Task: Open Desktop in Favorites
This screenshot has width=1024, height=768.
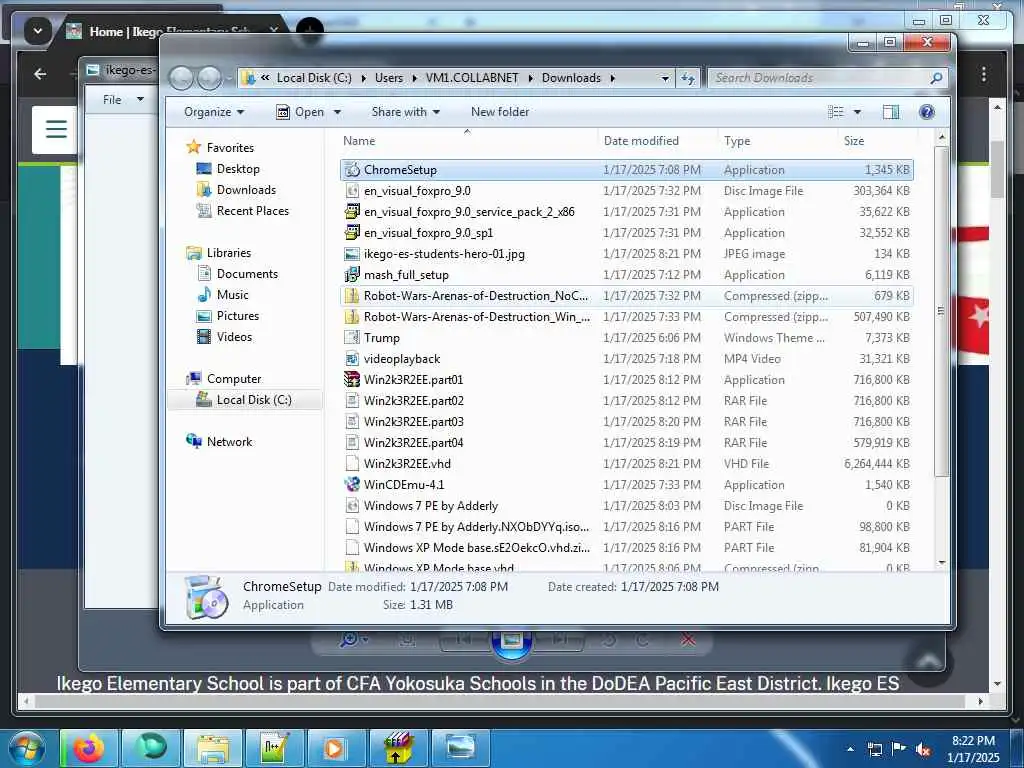Action: point(238,168)
